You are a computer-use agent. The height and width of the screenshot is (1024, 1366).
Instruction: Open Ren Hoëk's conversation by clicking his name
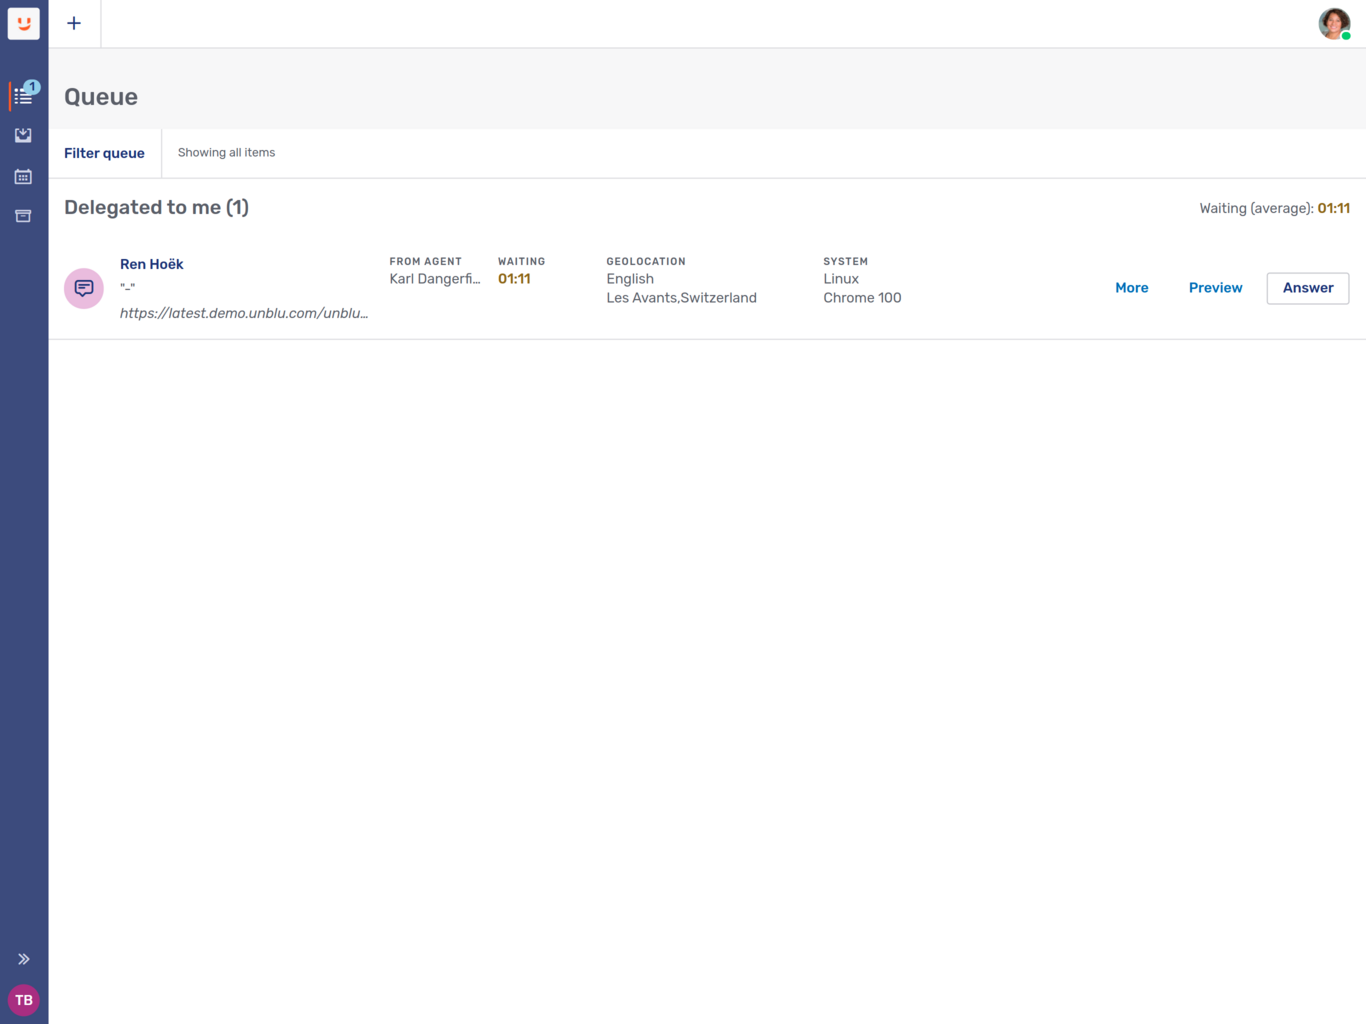pos(151,264)
